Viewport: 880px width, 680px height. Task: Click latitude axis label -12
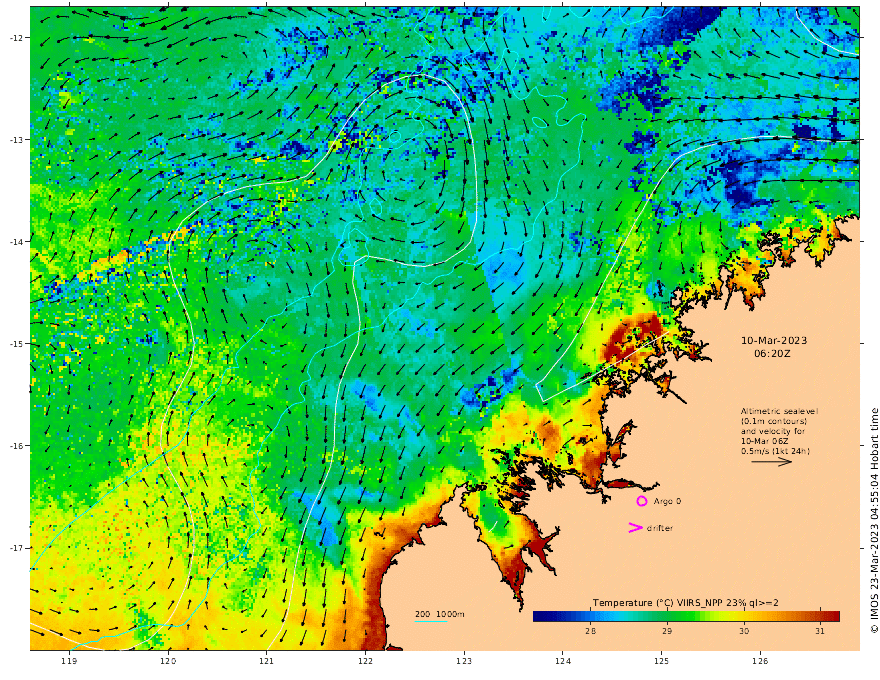click(16, 38)
